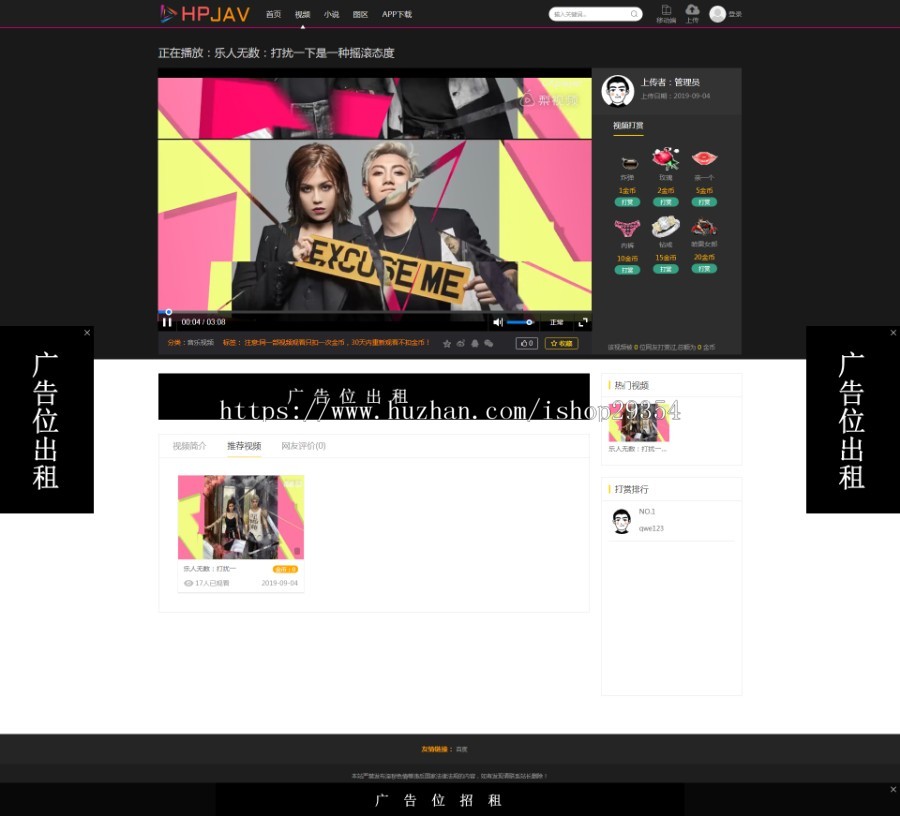Viewport: 900px width, 816px height.
Task: Click the mobile version icon next to search
Action: point(666,10)
